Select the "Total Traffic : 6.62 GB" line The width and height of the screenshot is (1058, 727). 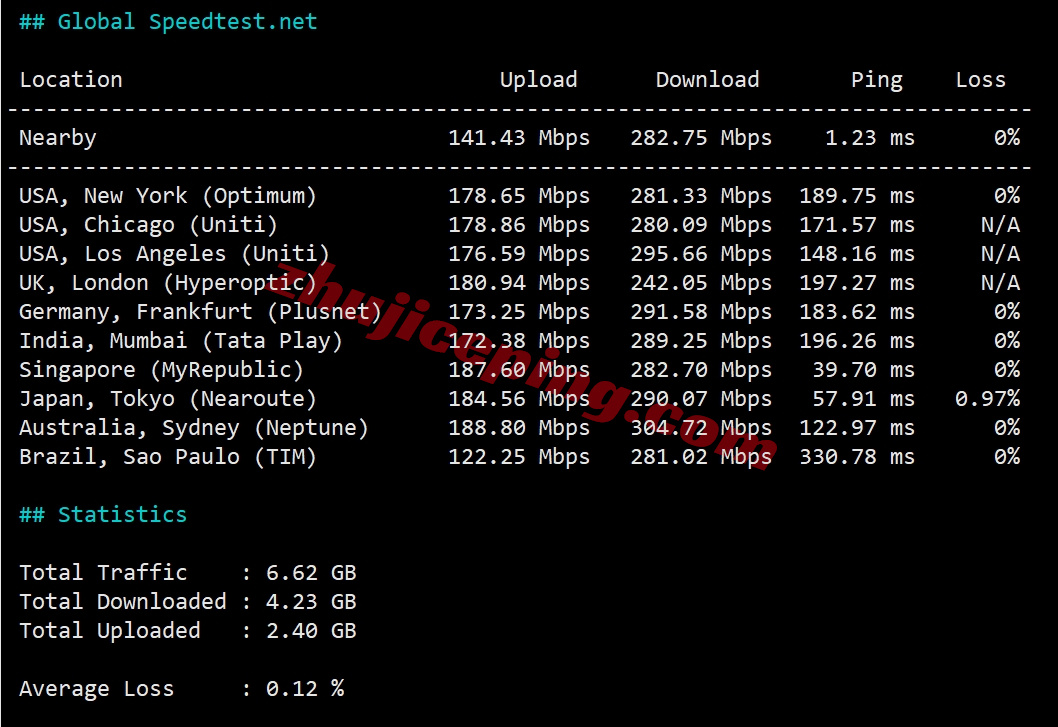tap(190, 572)
